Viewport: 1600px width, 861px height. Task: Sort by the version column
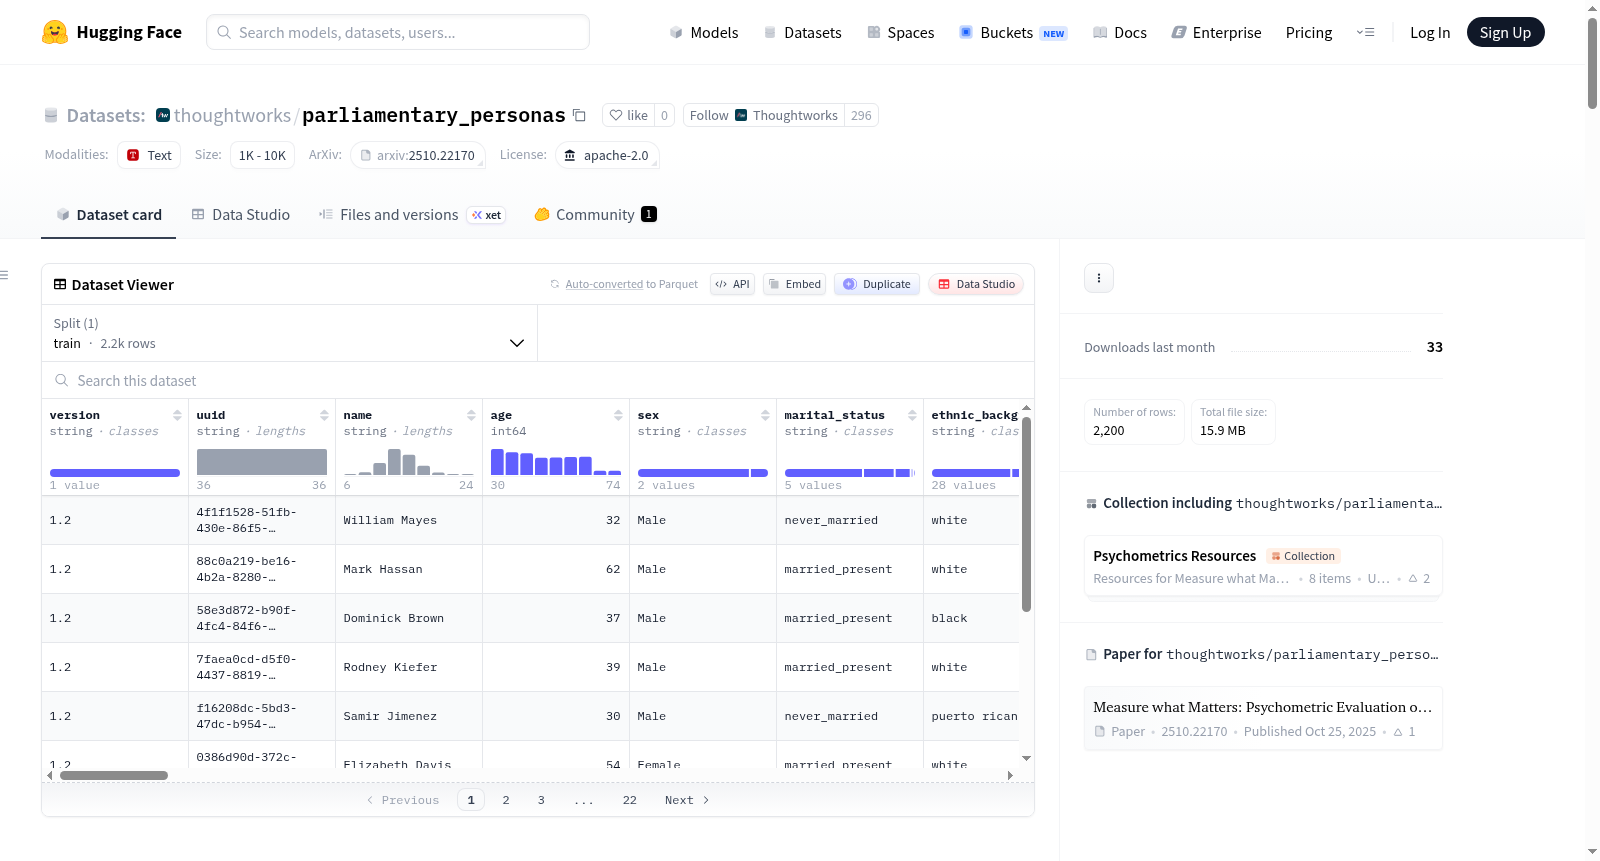[177, 415]
